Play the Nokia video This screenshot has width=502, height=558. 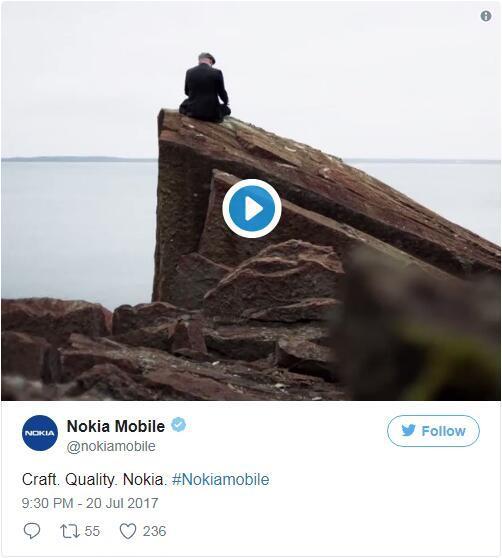click(x=252, y=209)
